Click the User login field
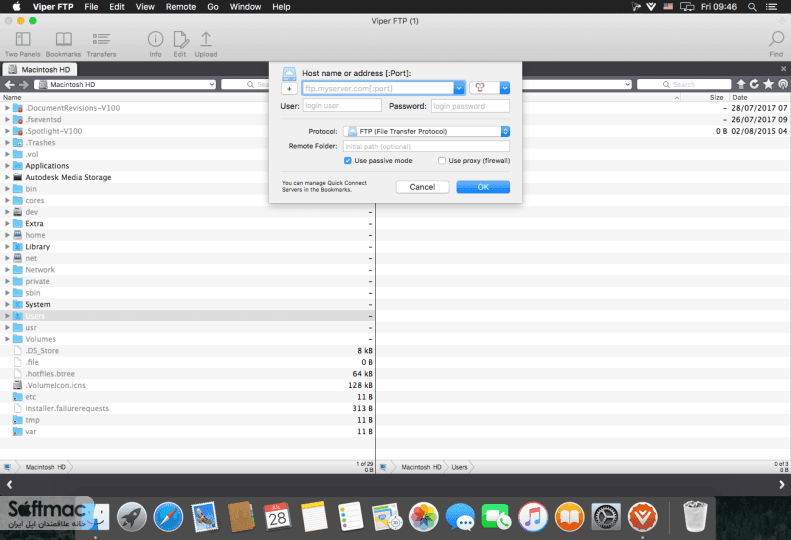Image resolution: width=791 pixels, height=540 pixels. pos(342,106)
